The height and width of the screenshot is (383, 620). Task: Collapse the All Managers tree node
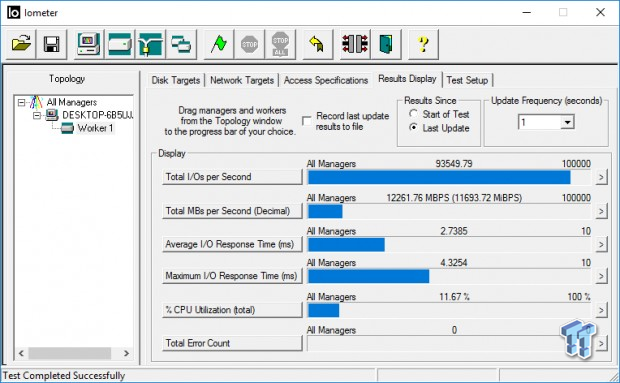pyautogui.click(x=21, y=103)
